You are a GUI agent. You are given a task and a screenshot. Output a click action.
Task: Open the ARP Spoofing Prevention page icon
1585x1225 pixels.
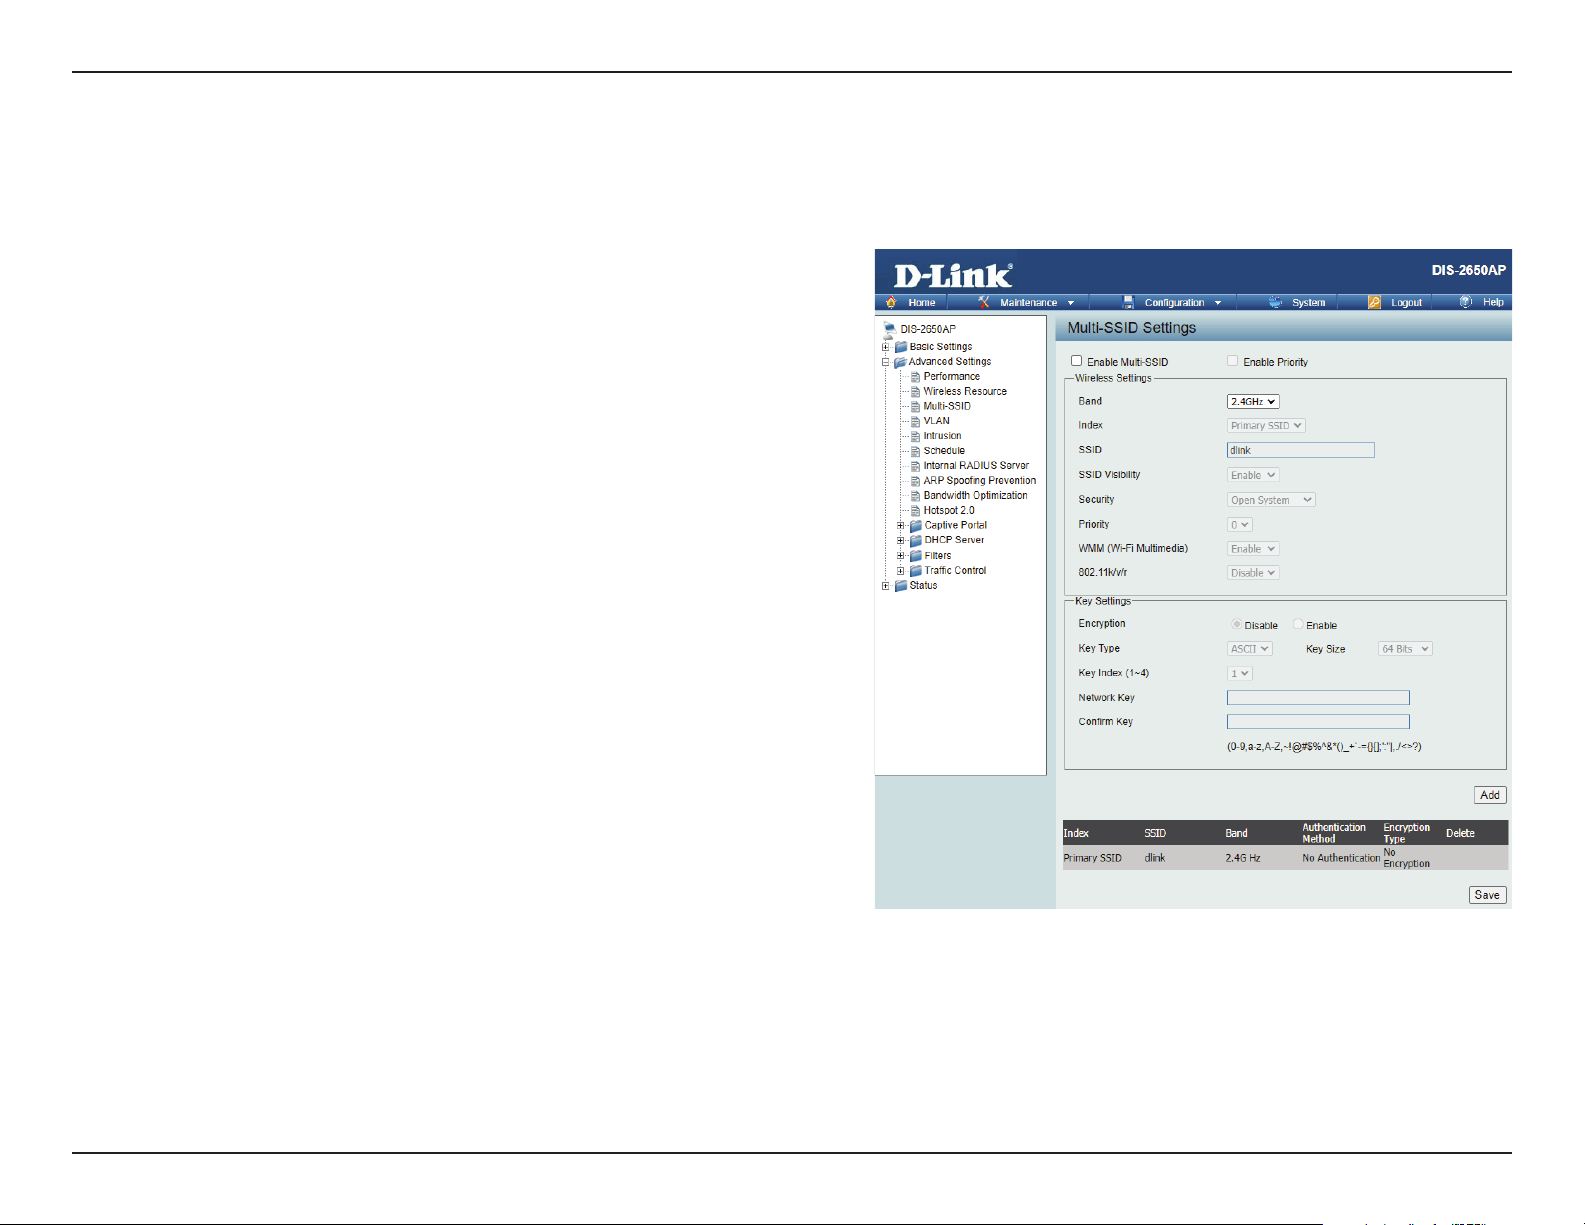pos(915,481)
